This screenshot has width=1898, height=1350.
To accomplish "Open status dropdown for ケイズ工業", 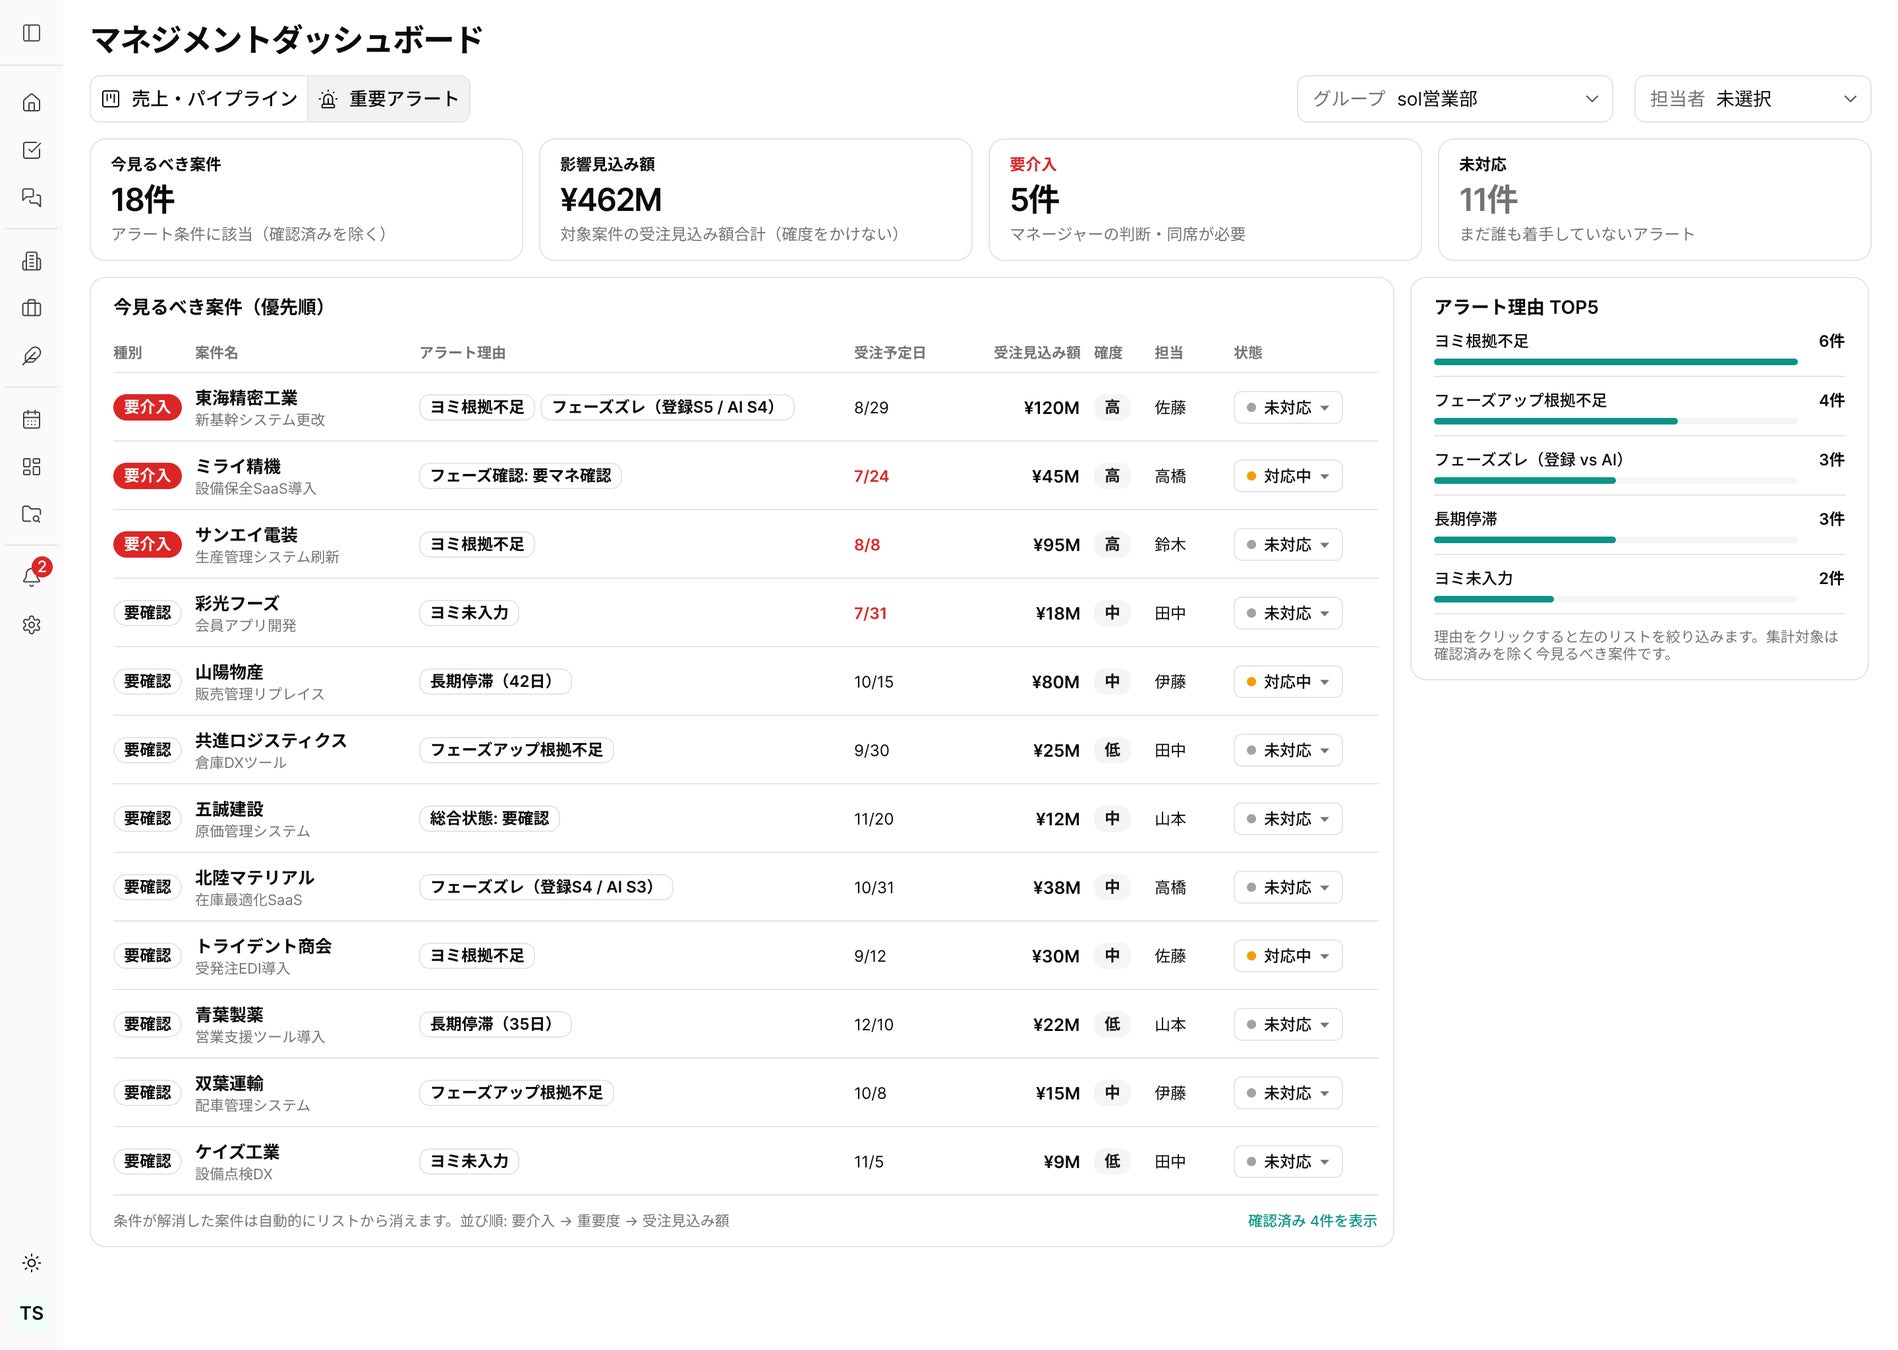I will tap(1288, 1161).
